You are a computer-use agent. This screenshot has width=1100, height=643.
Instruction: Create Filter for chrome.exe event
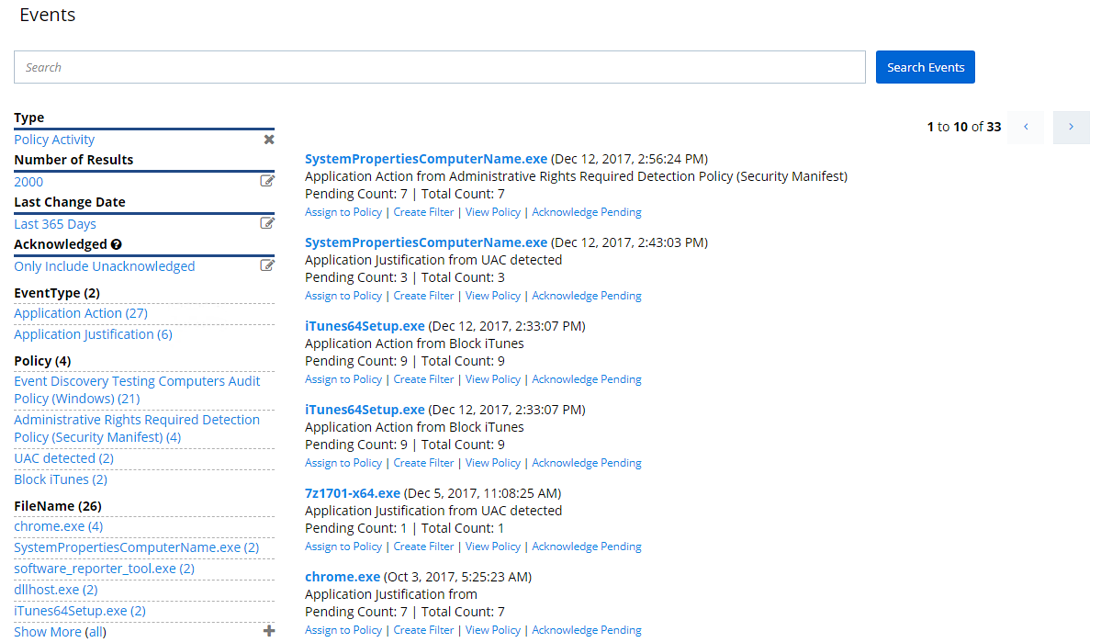424,630
